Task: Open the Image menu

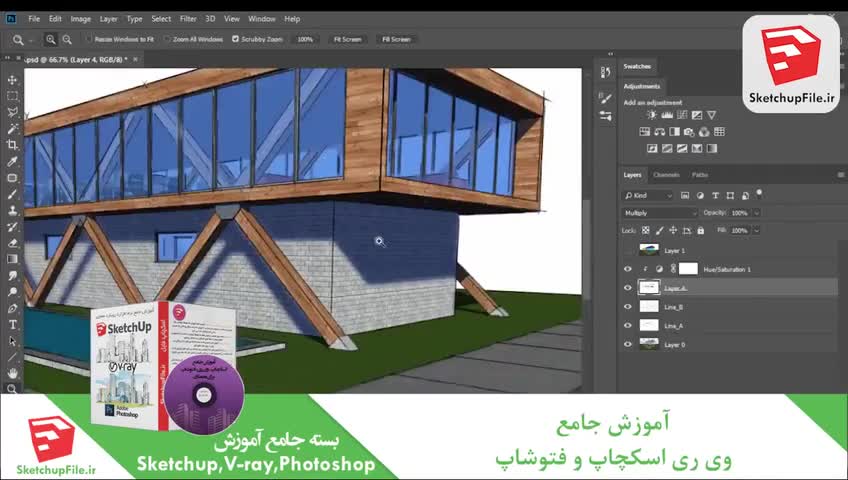Action: point(81,19)
